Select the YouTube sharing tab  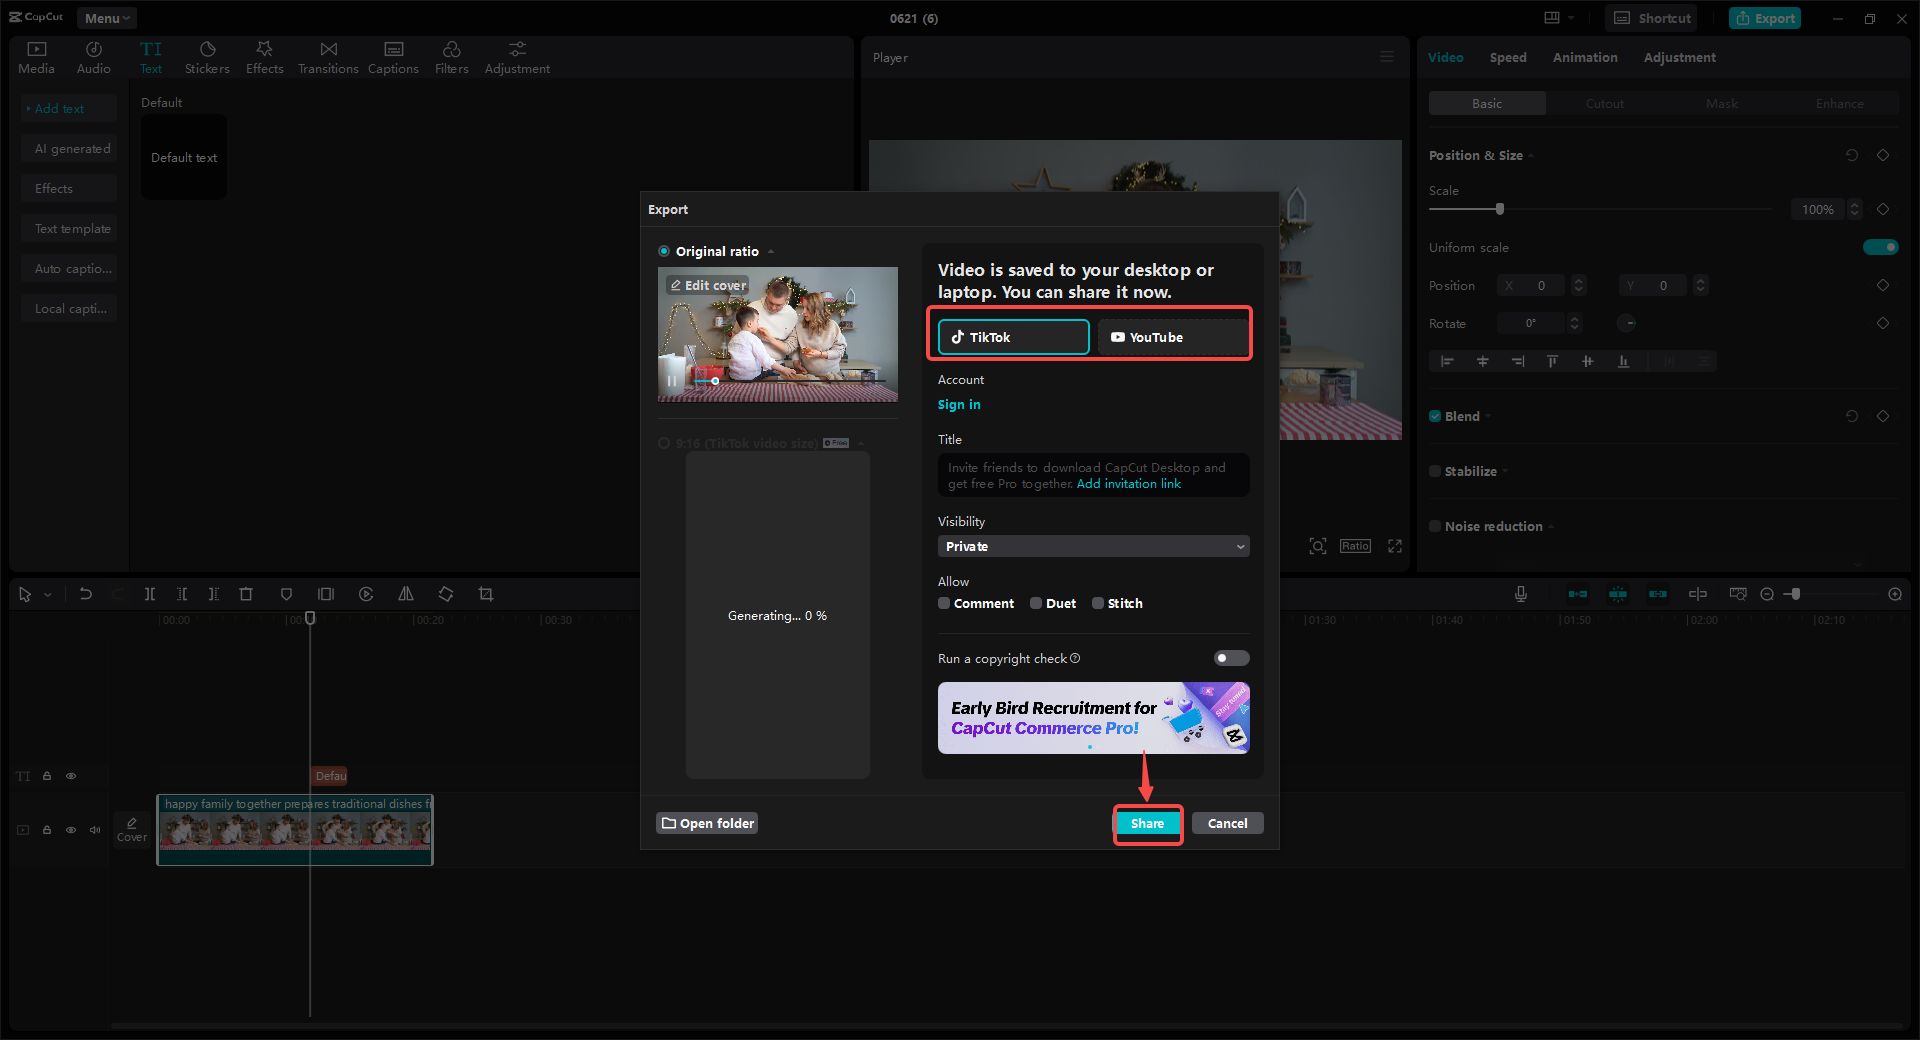tap(1173, 337)
